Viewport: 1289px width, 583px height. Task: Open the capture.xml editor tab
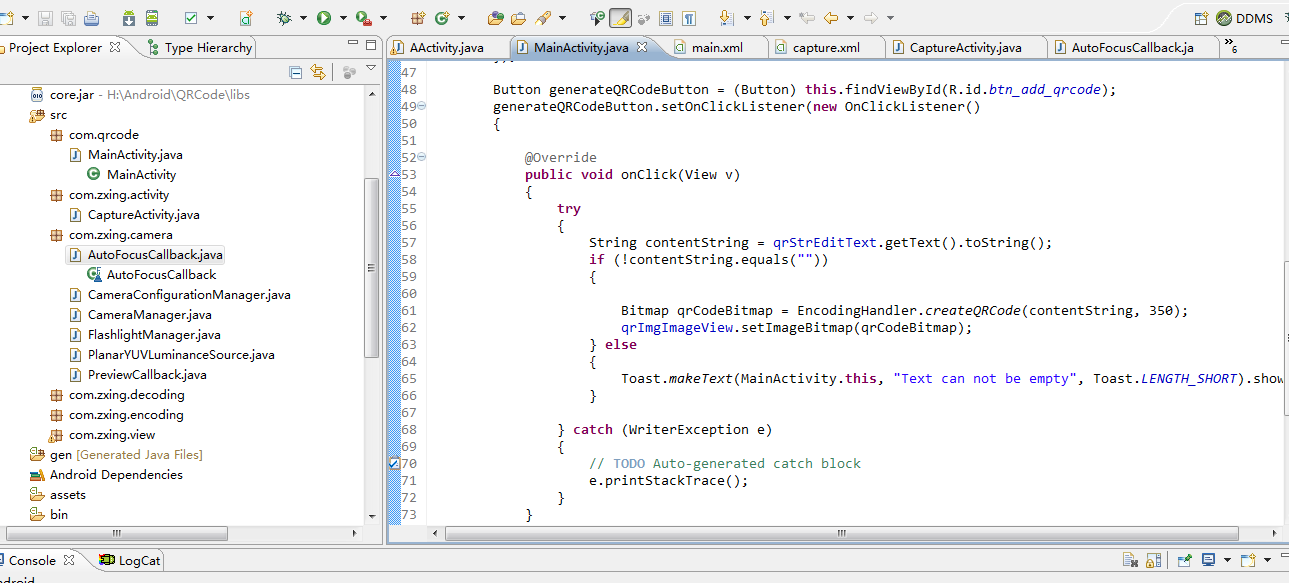pos(816,47)
